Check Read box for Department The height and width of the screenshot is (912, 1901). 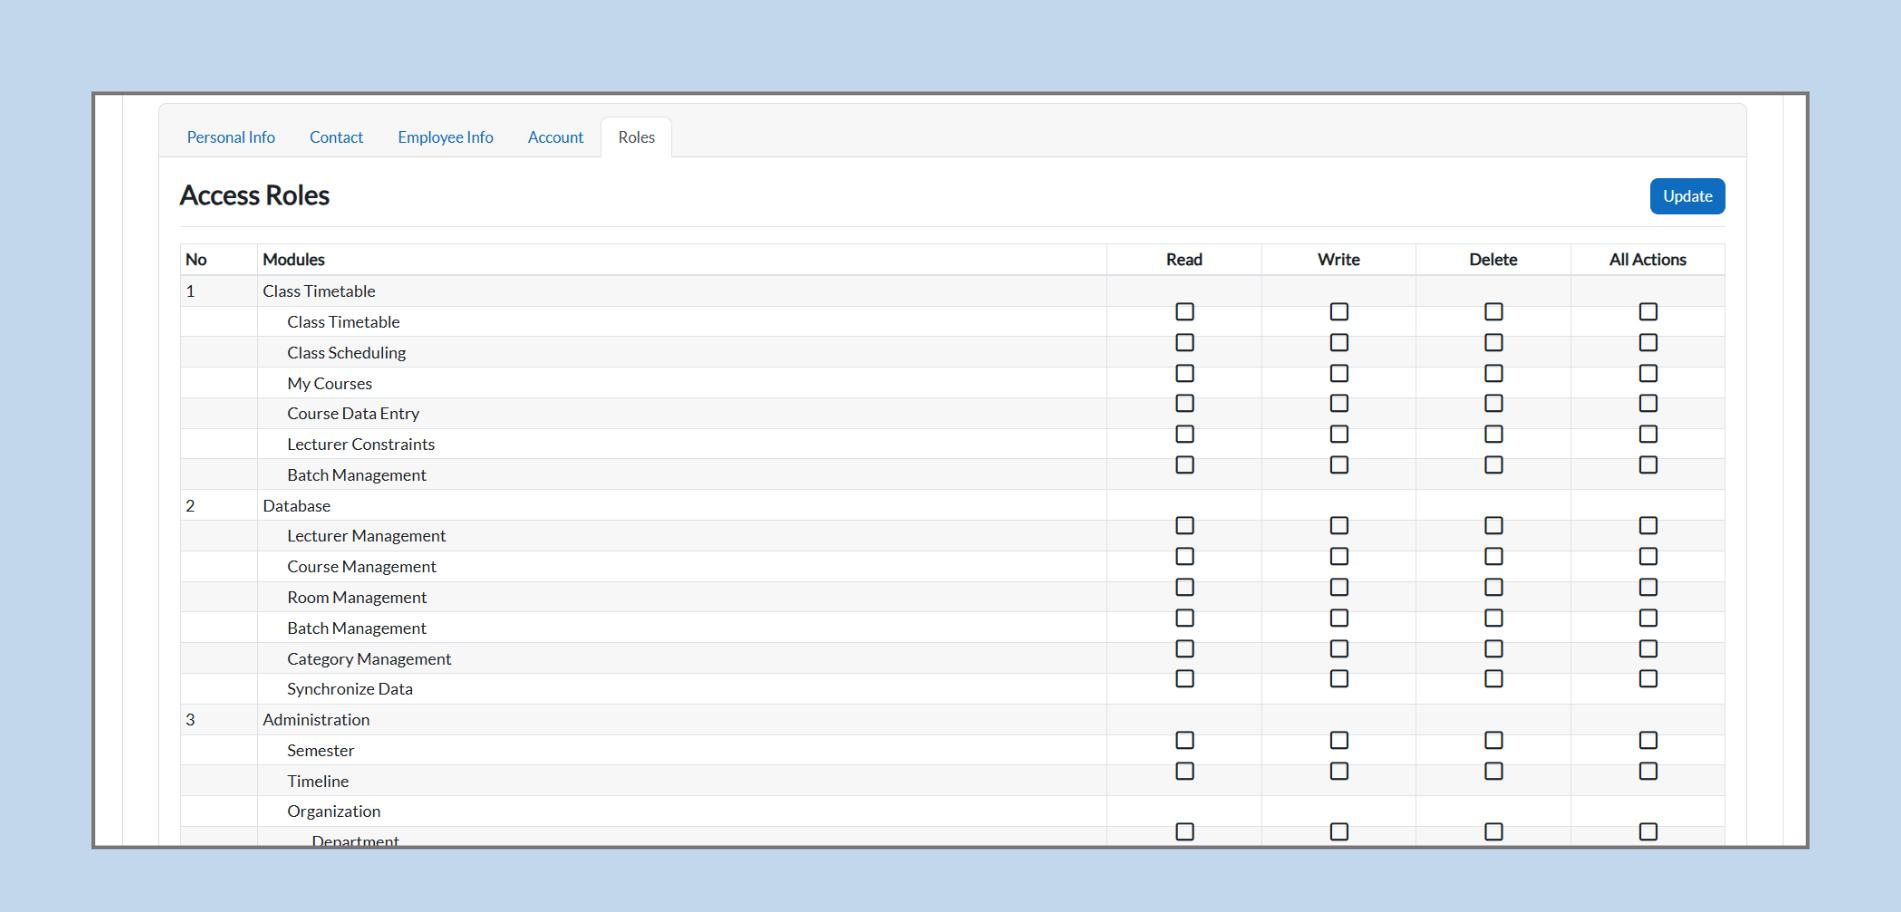1184,832
